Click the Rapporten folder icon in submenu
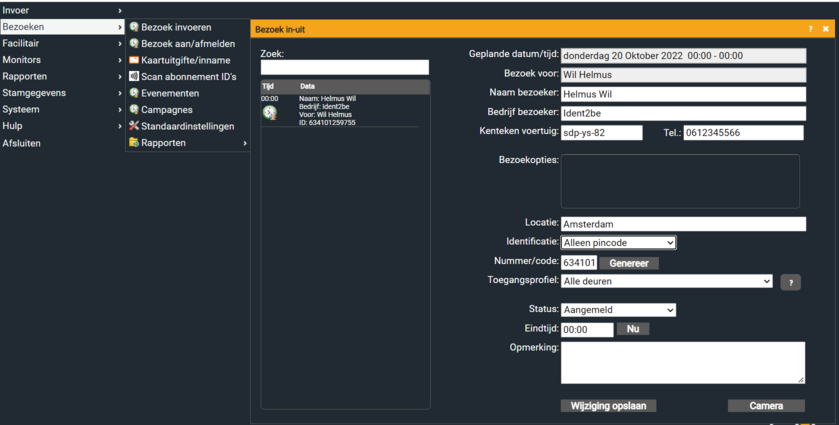 (x=134, y=143)
